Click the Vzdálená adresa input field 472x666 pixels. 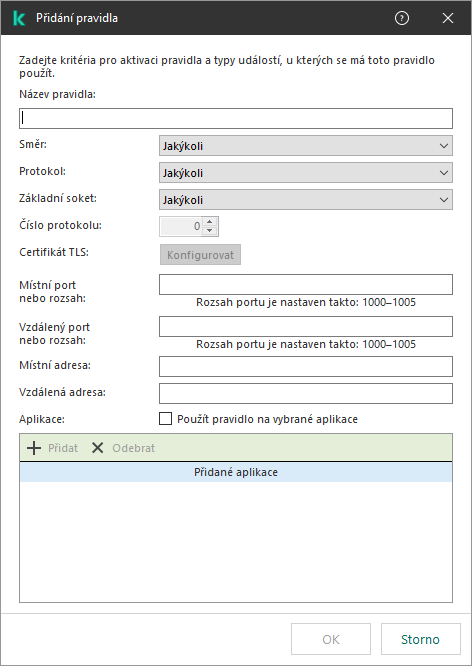[306, 393]
